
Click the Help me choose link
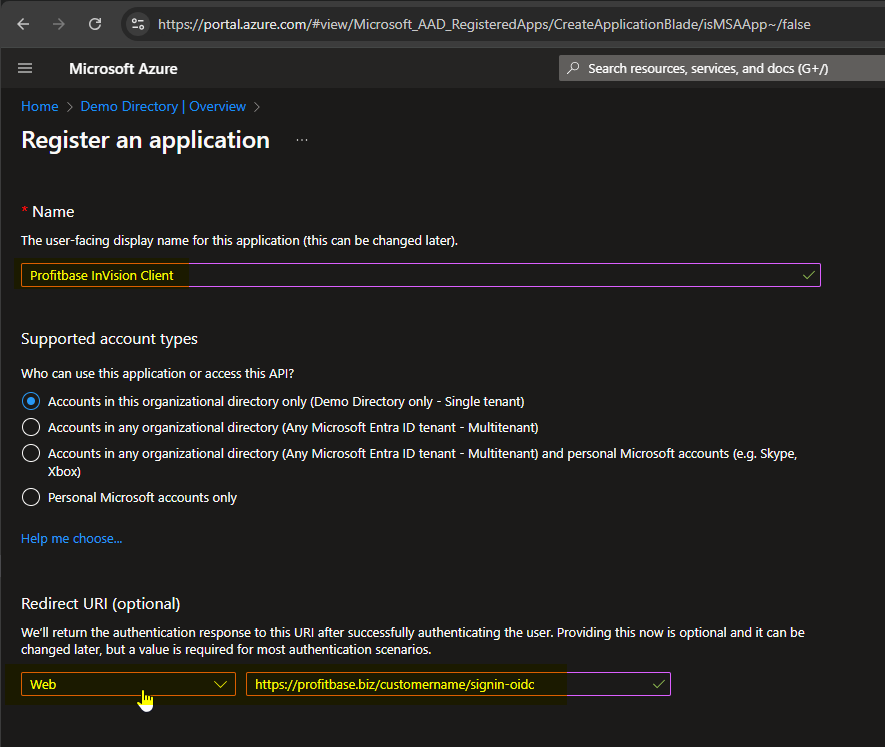pyautogui.click(x=71, y=539)
